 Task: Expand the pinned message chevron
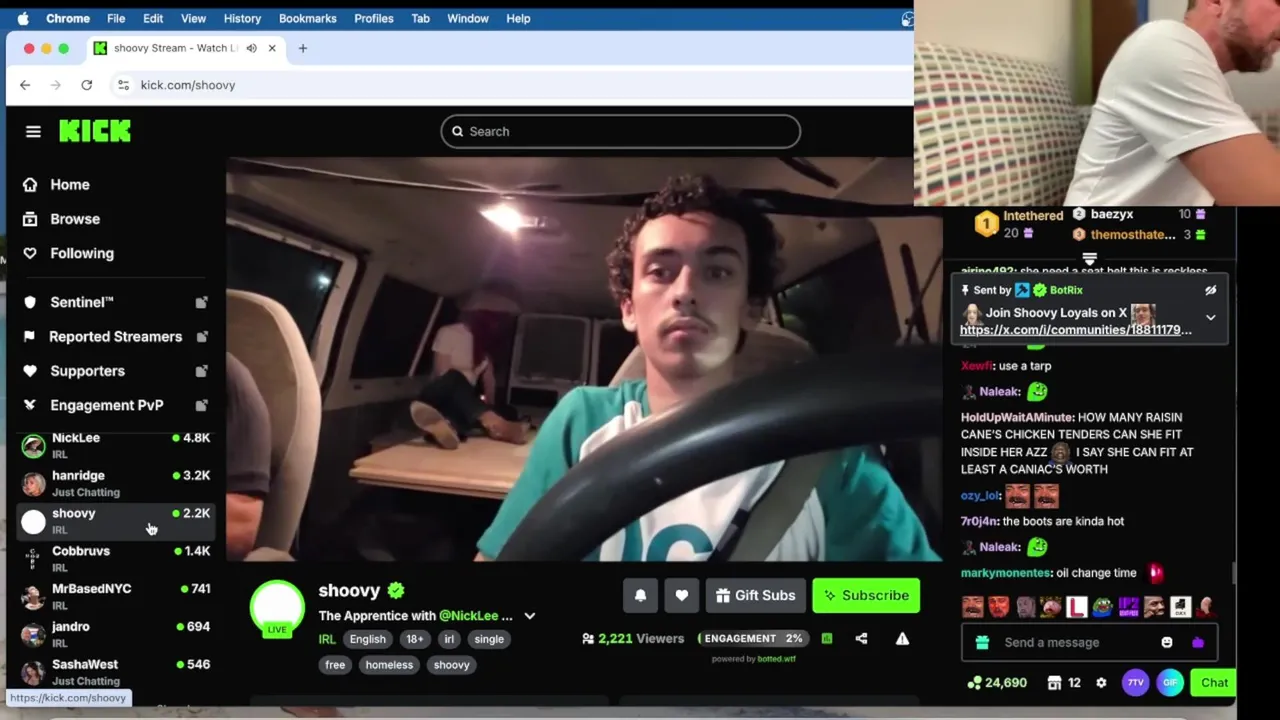[x=1210, y=318]
